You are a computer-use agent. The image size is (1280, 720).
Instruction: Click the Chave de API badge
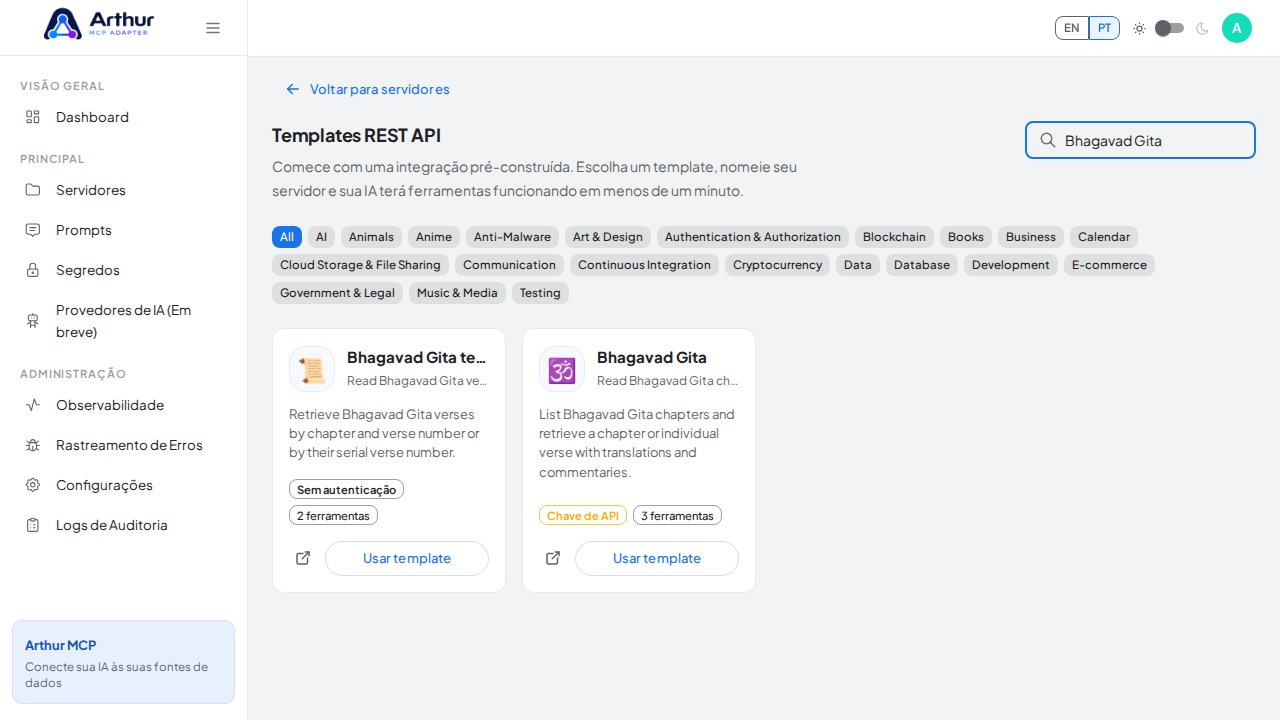coord(583,515)
